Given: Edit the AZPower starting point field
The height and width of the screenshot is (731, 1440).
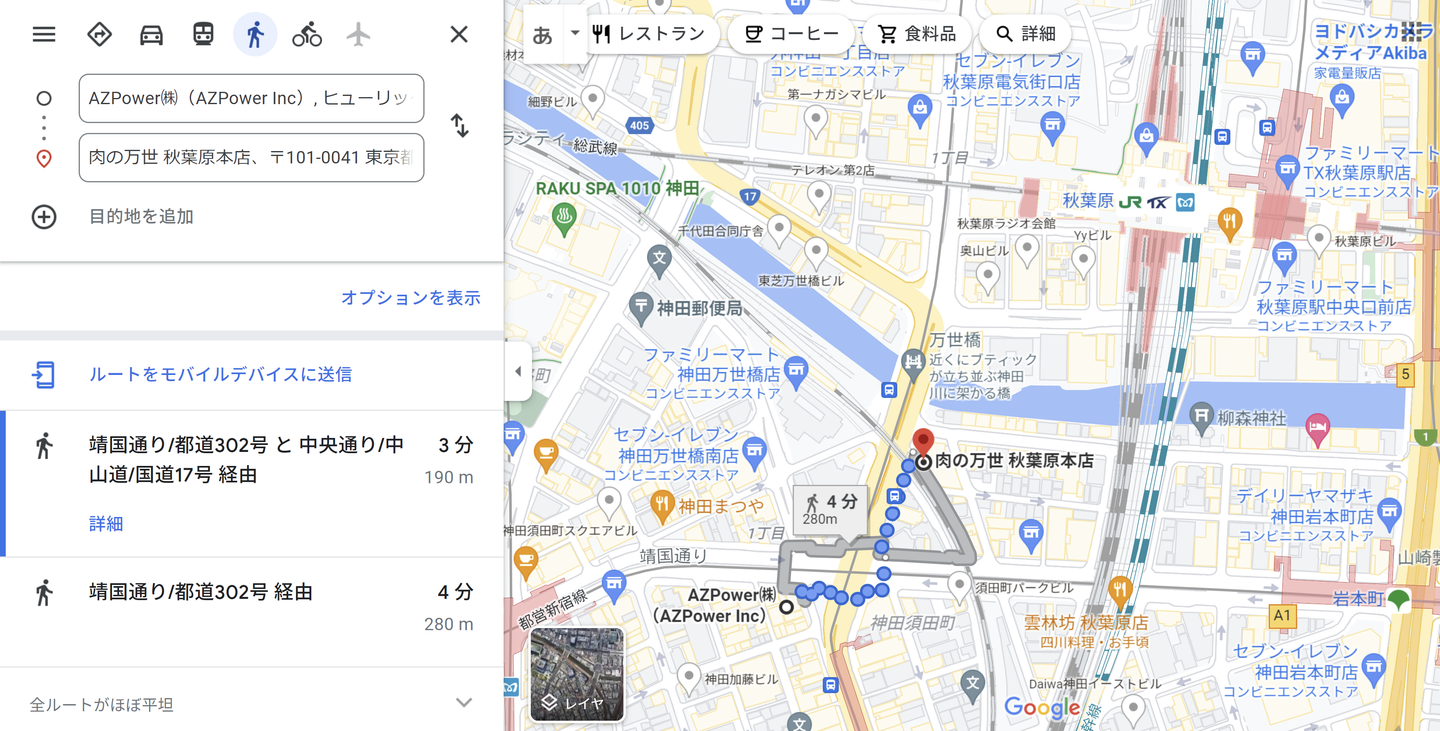Looking at the screenshot, I should [x=251, y=98].
